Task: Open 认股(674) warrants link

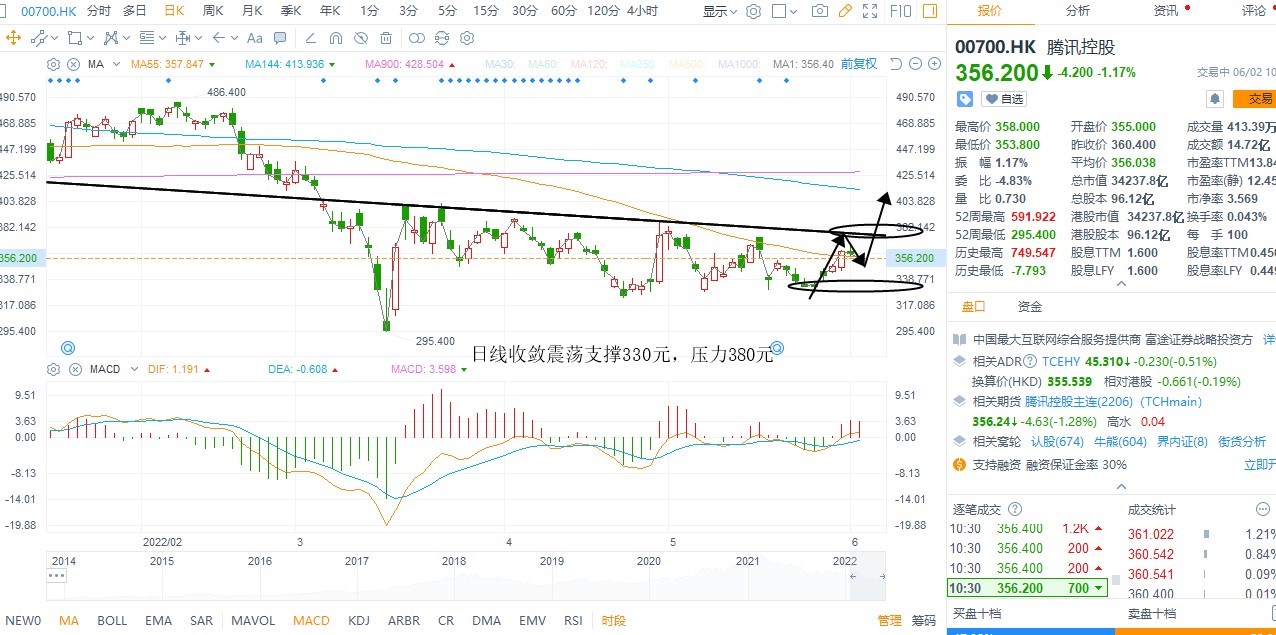Action: point(1057,442)
